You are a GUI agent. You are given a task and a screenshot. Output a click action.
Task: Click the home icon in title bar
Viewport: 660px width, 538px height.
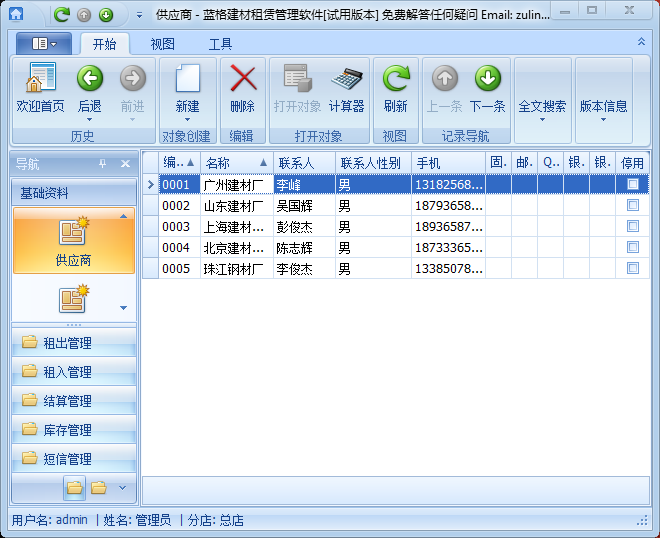click(16, 14)
